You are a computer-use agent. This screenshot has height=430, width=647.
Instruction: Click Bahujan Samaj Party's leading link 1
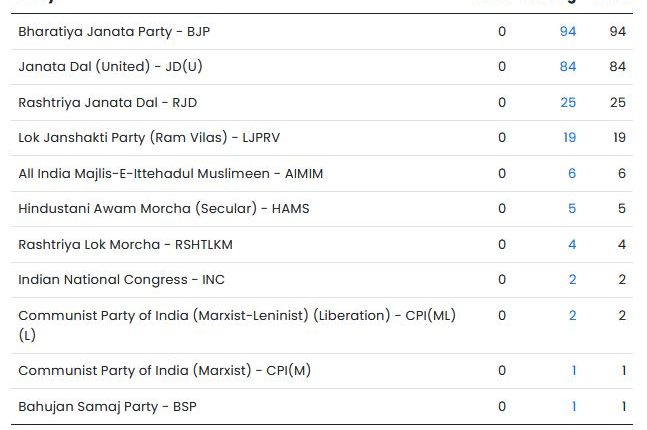(574, 407)
